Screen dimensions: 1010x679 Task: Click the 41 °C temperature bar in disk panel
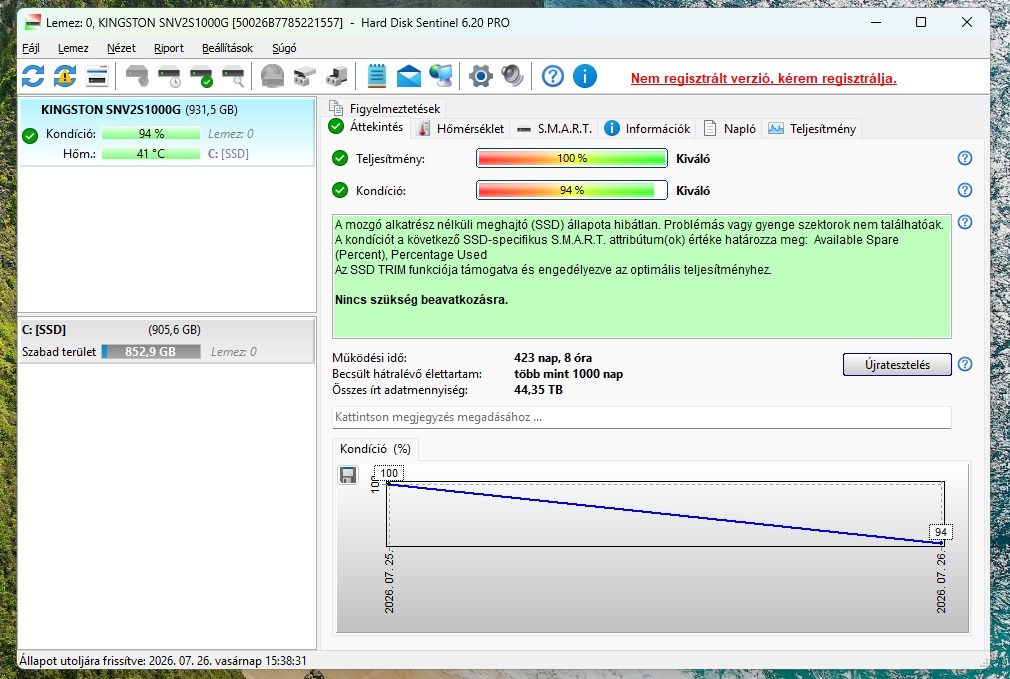point(151,154)
